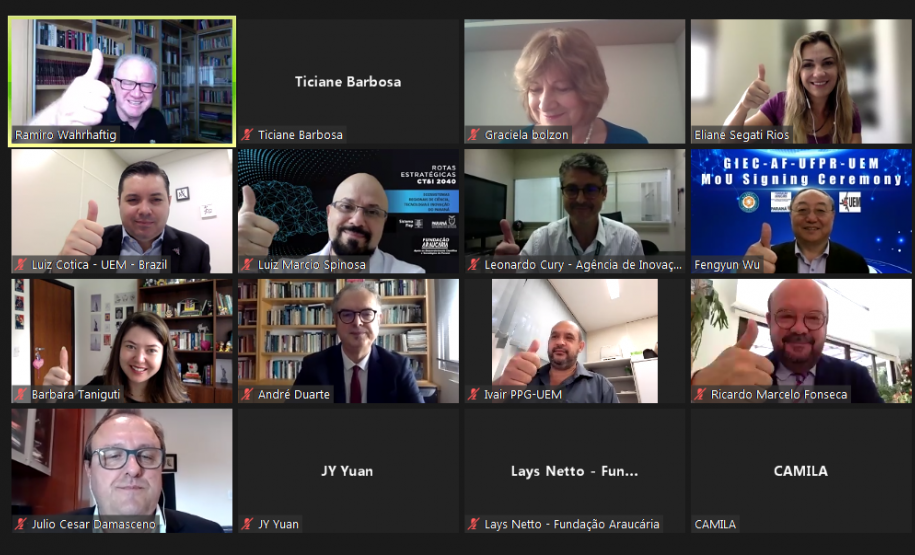
Task: Click muted mic icon next to Graciela bolzon
Action: click(474, 135)
